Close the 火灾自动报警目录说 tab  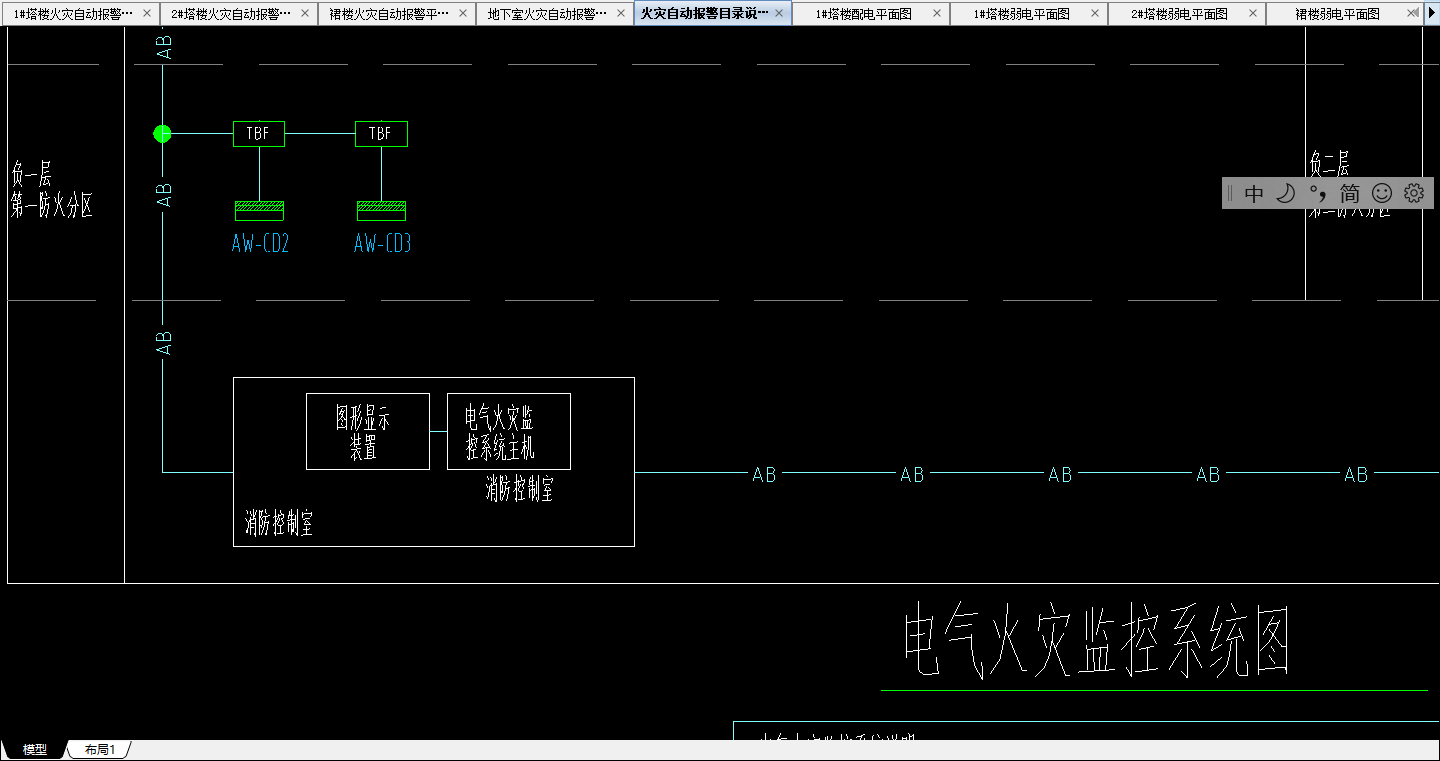coord(779,14)
